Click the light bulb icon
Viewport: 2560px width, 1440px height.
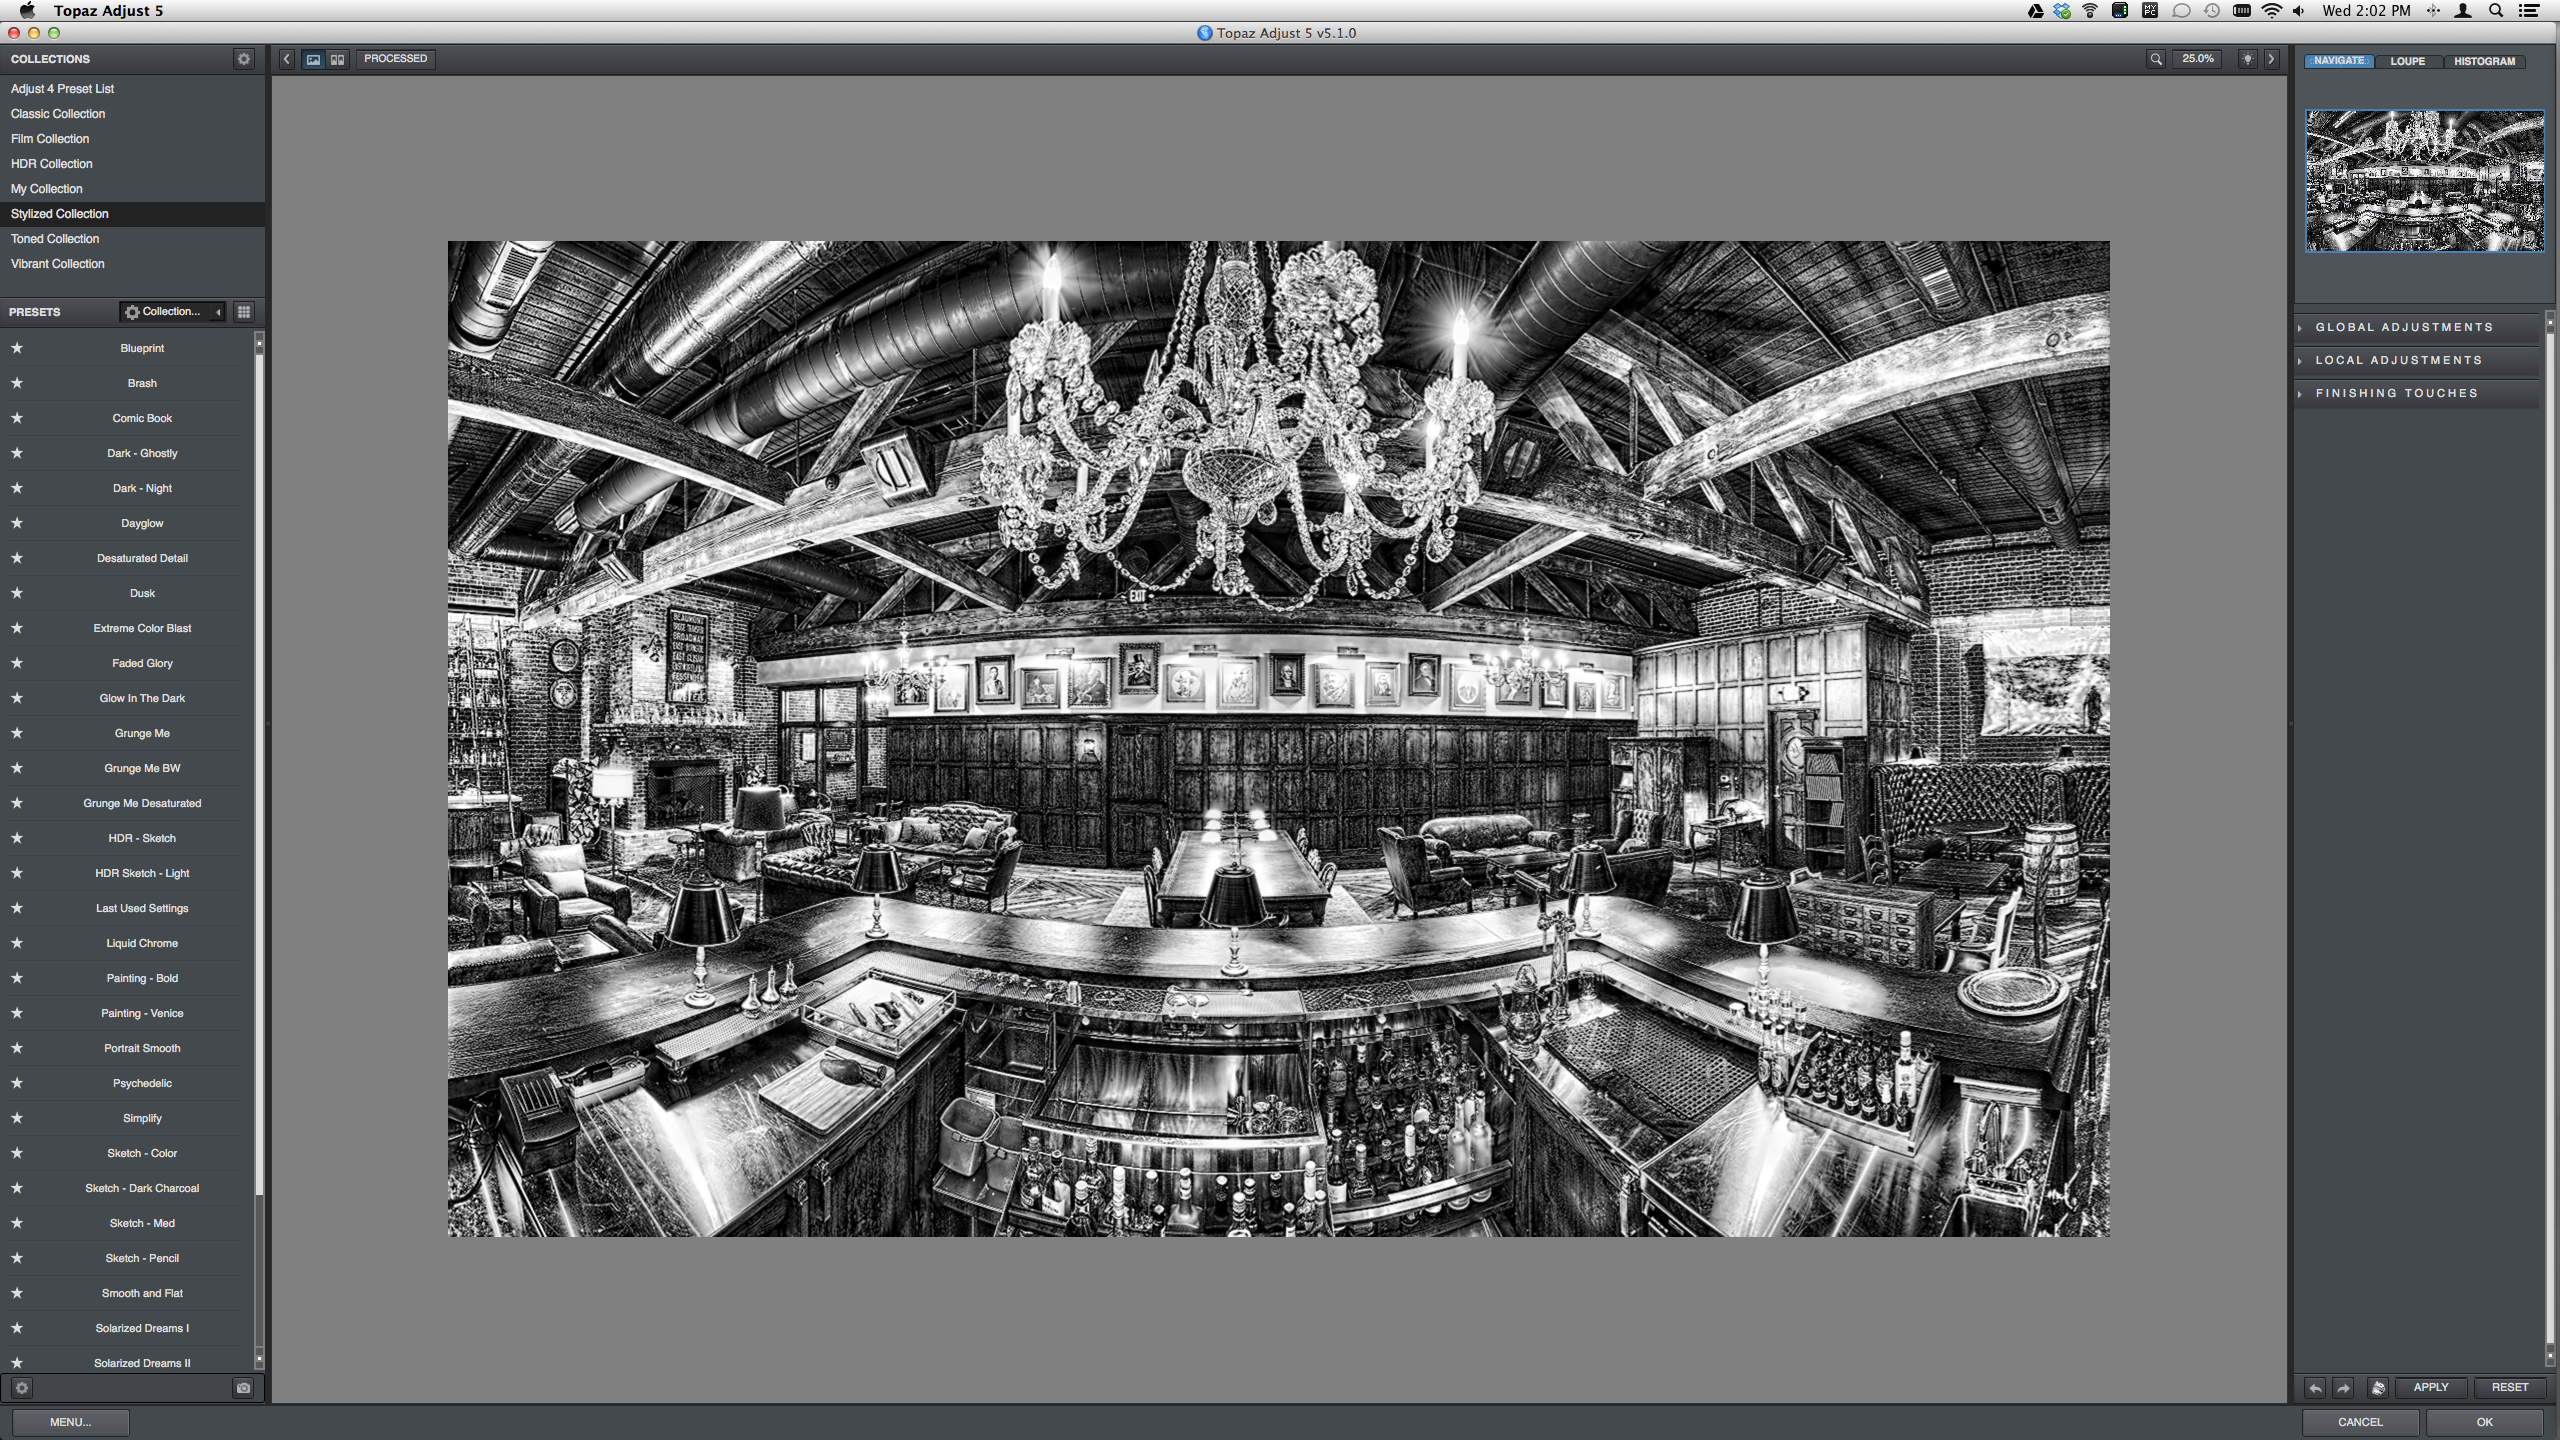[2247, 59]
